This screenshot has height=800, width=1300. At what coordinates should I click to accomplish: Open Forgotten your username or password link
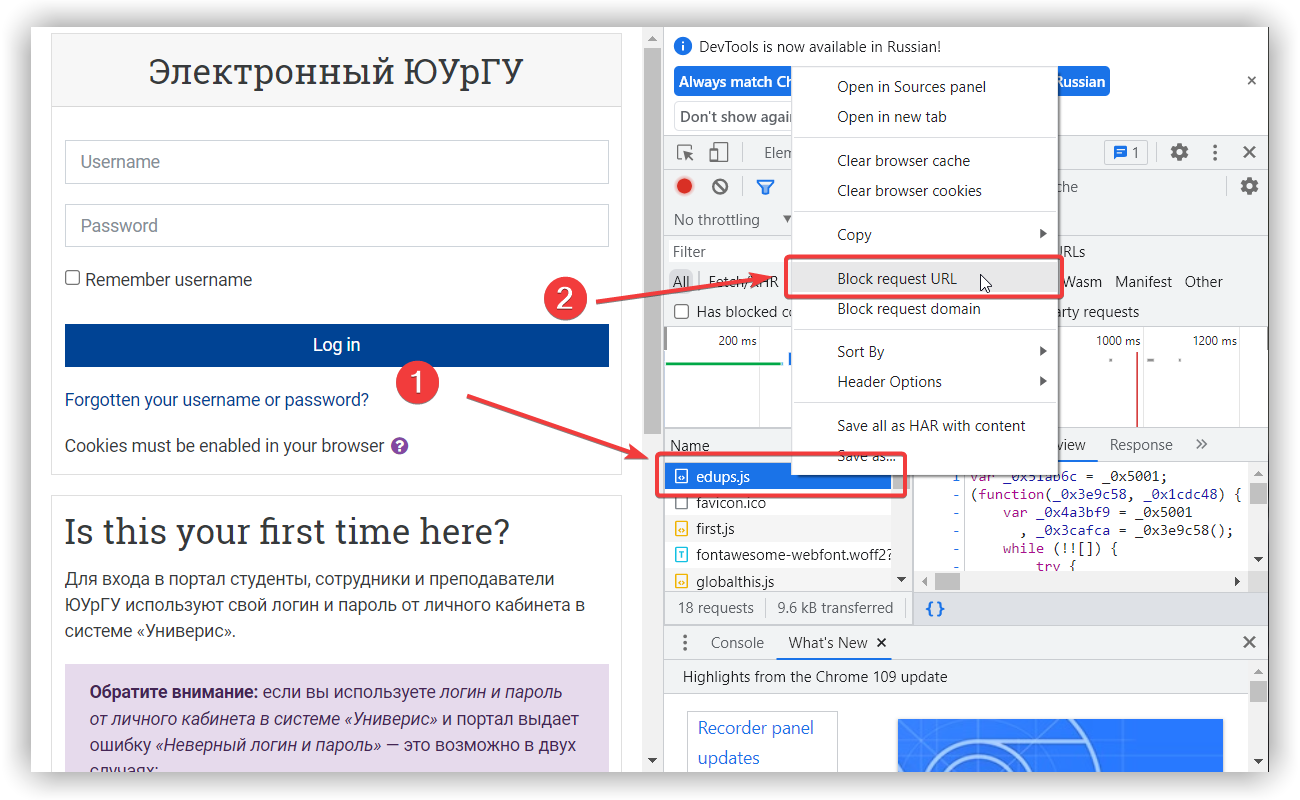pos(217,400)
